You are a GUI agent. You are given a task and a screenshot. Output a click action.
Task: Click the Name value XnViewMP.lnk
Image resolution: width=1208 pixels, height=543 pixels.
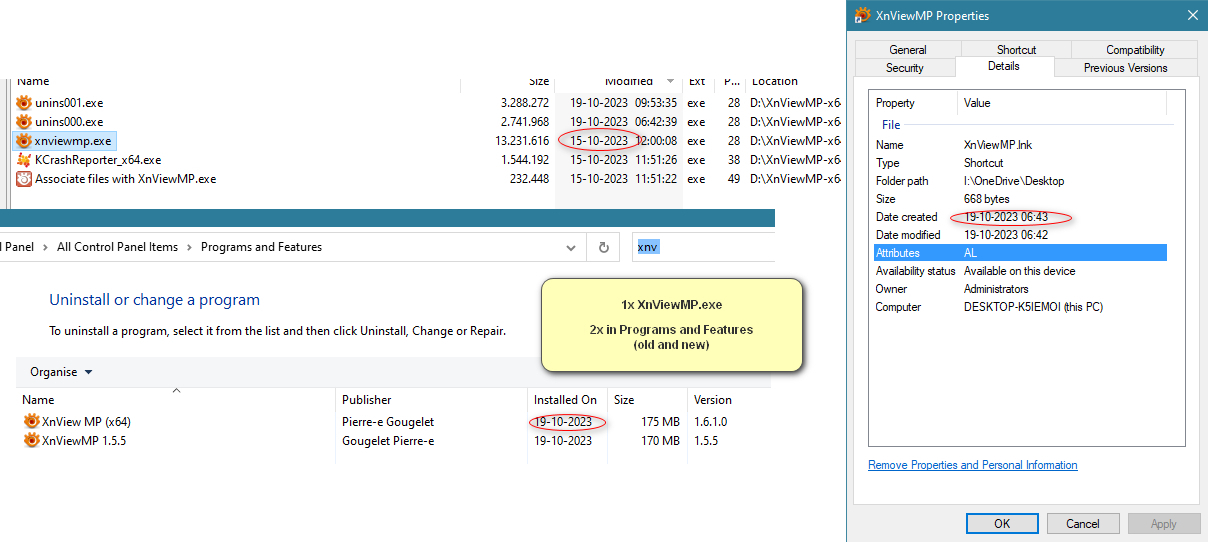[x=996, y=145]
